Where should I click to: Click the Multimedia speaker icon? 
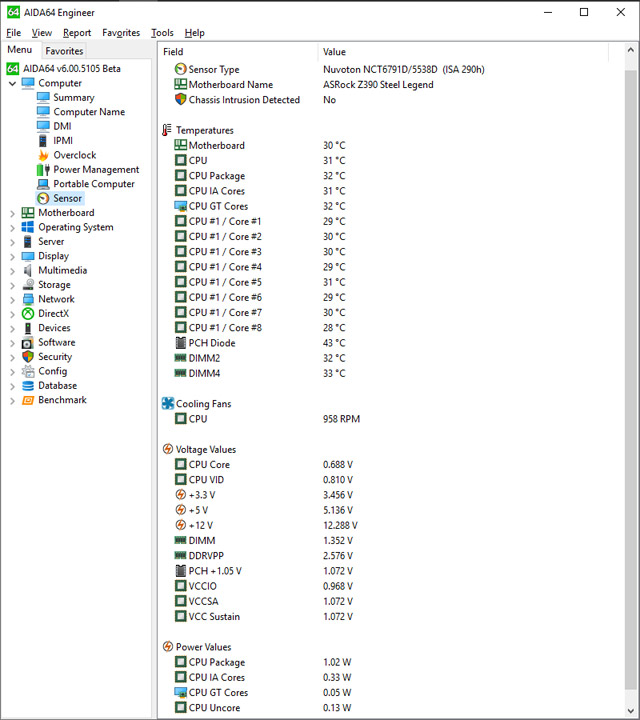pyautogui.click(x=28, y=270)
